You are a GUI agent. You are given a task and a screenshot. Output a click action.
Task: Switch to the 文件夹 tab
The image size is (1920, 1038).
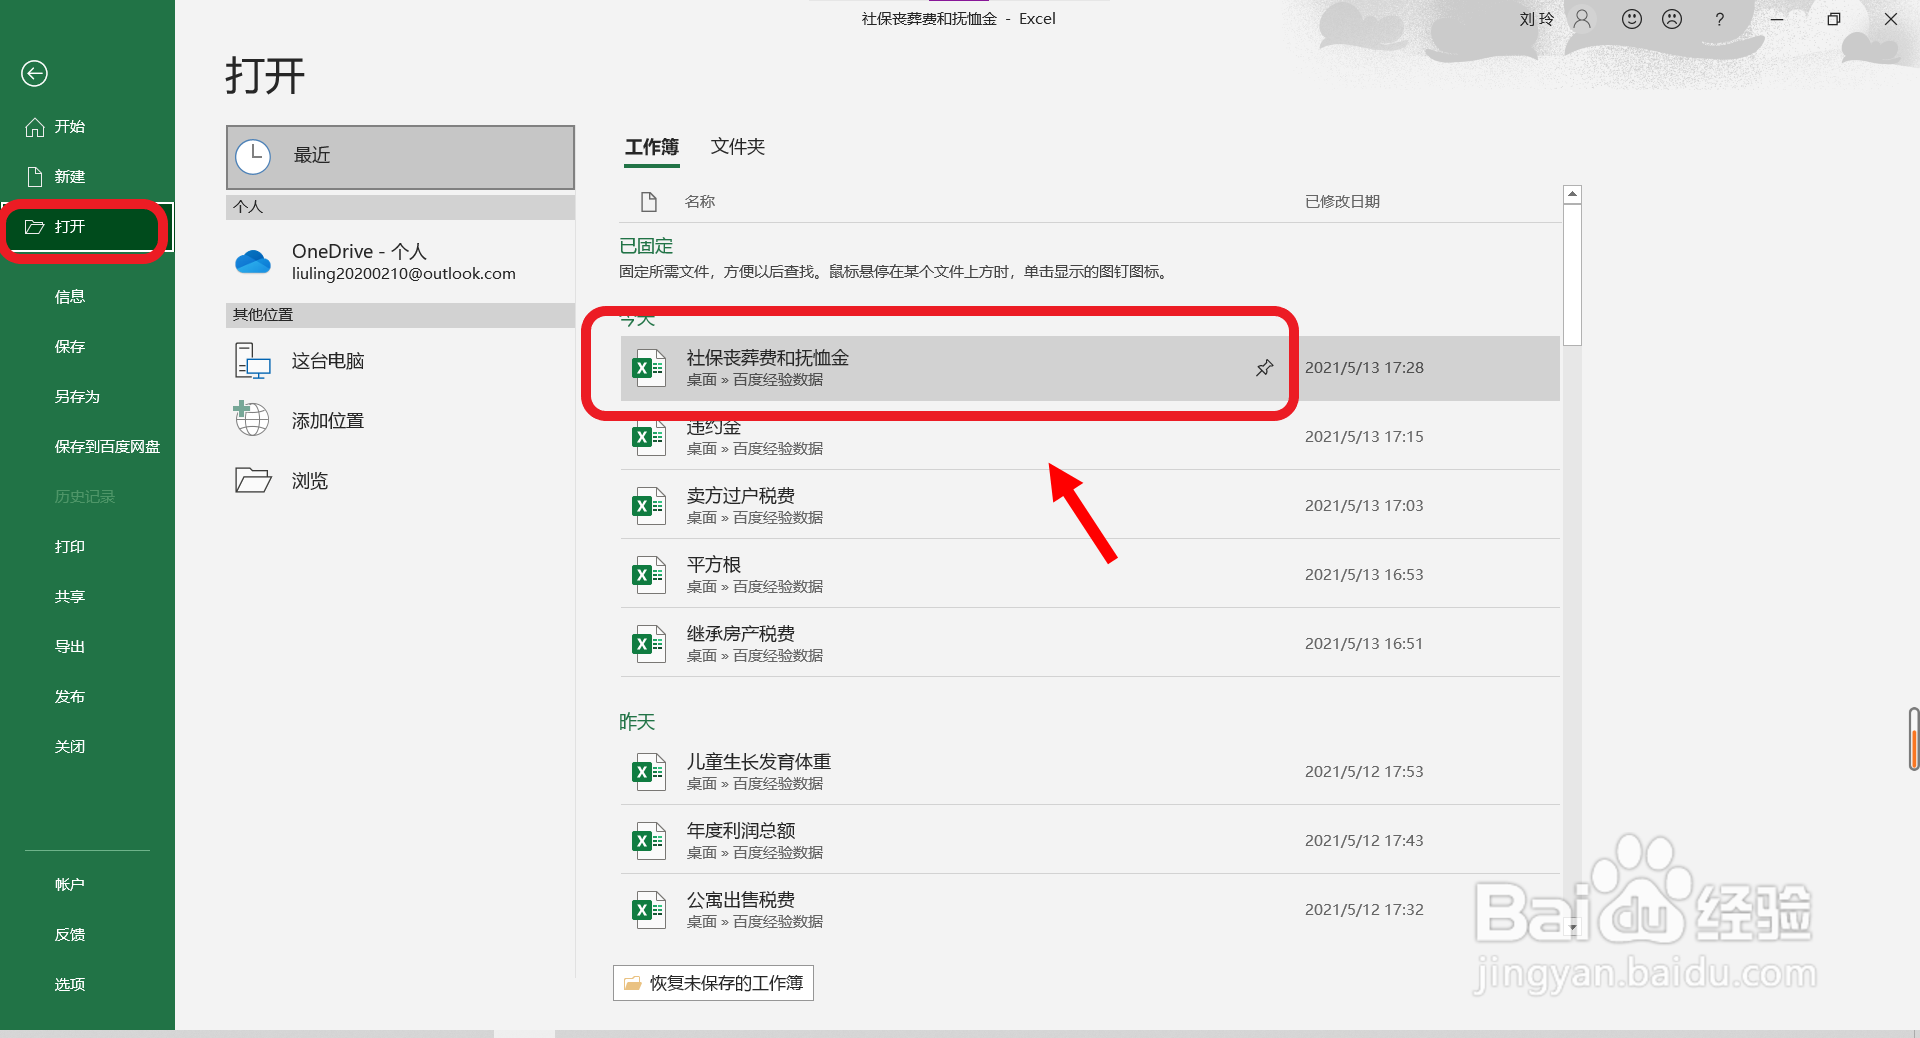point(737,147)
